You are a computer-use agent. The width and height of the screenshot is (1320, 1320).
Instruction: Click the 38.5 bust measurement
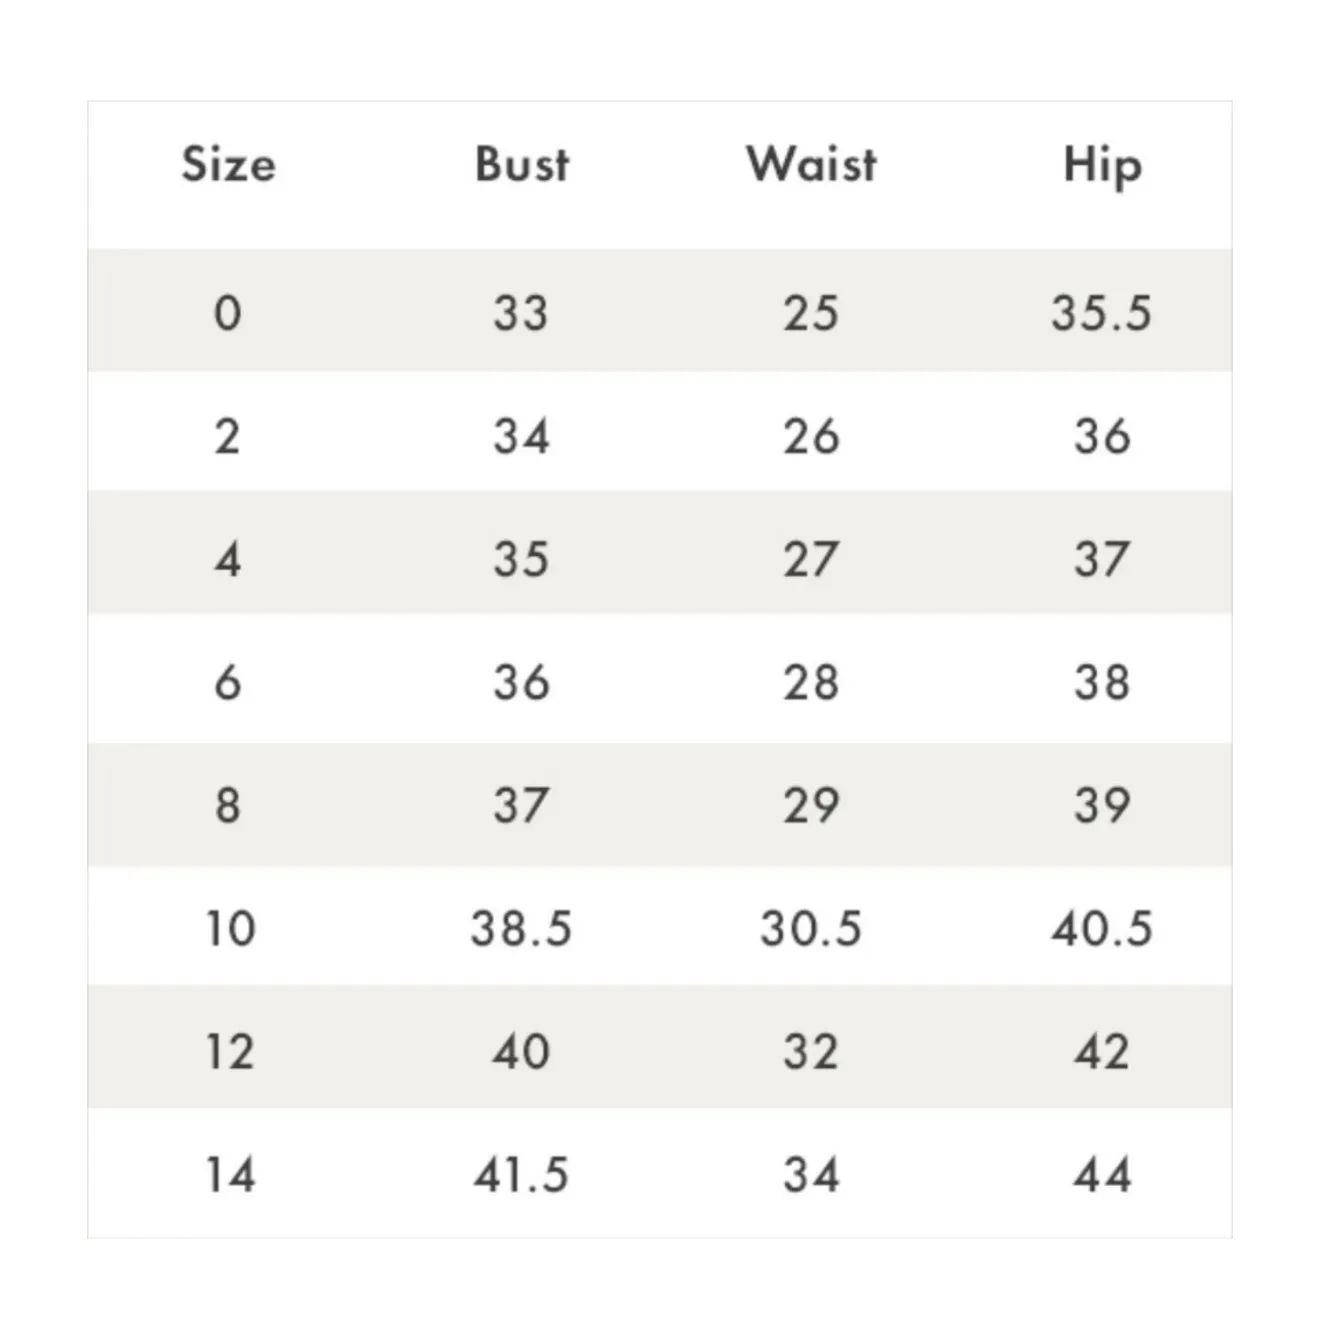(x=521, y=928)
